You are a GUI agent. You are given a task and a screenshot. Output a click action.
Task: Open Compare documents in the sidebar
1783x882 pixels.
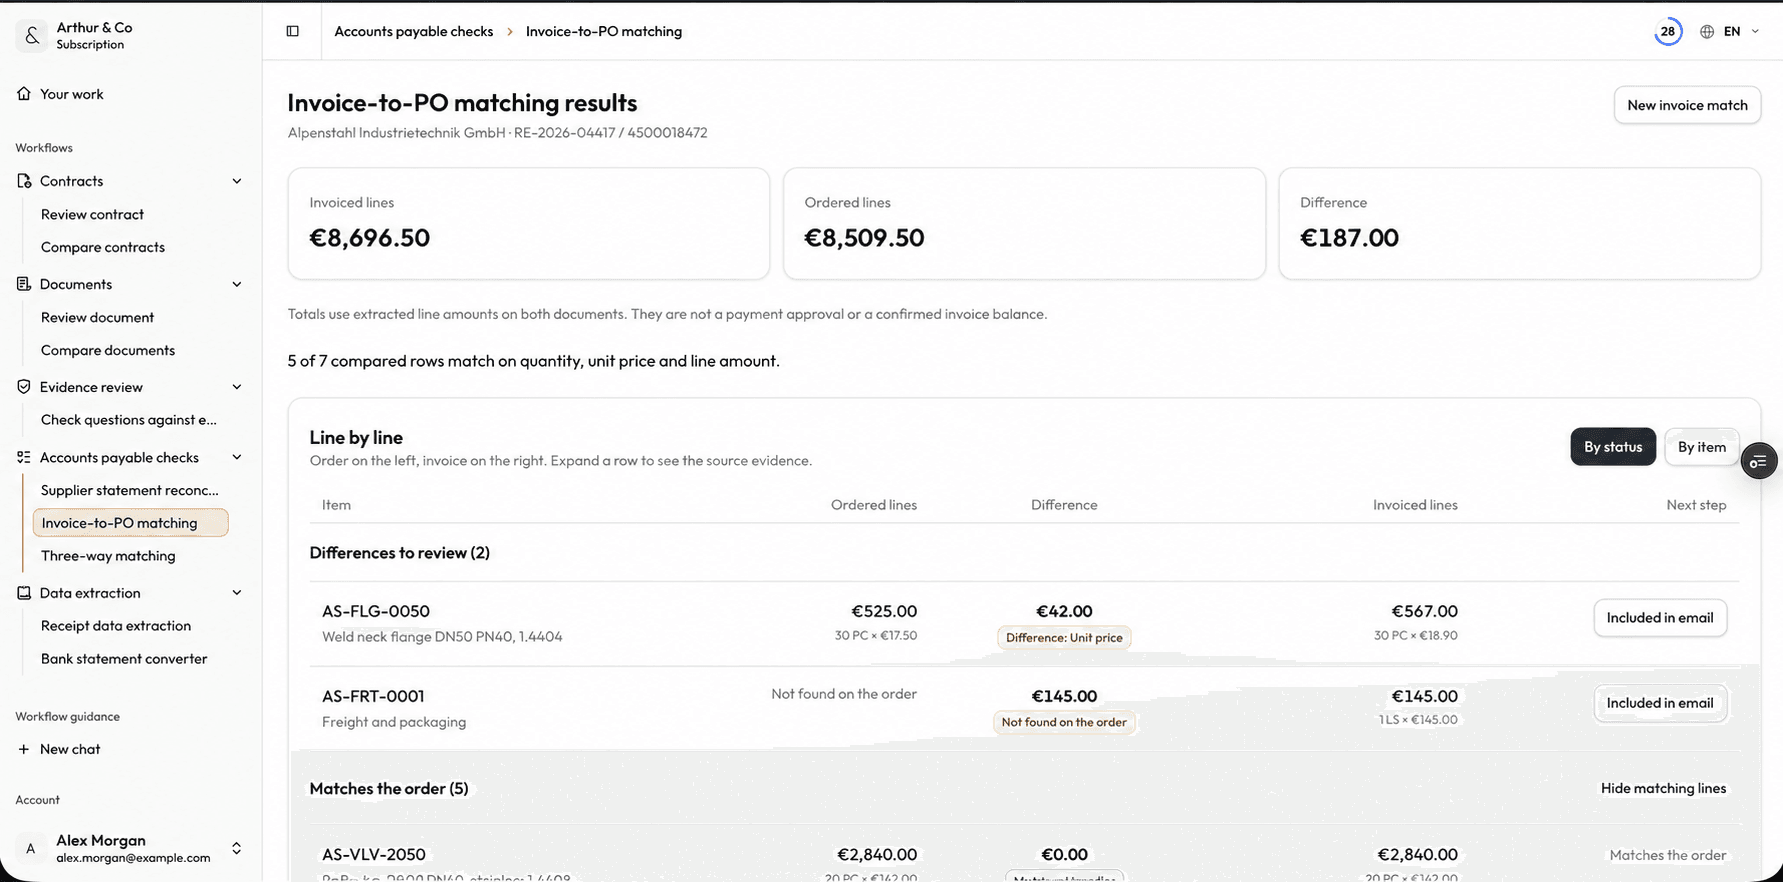[x=108, y=350]
